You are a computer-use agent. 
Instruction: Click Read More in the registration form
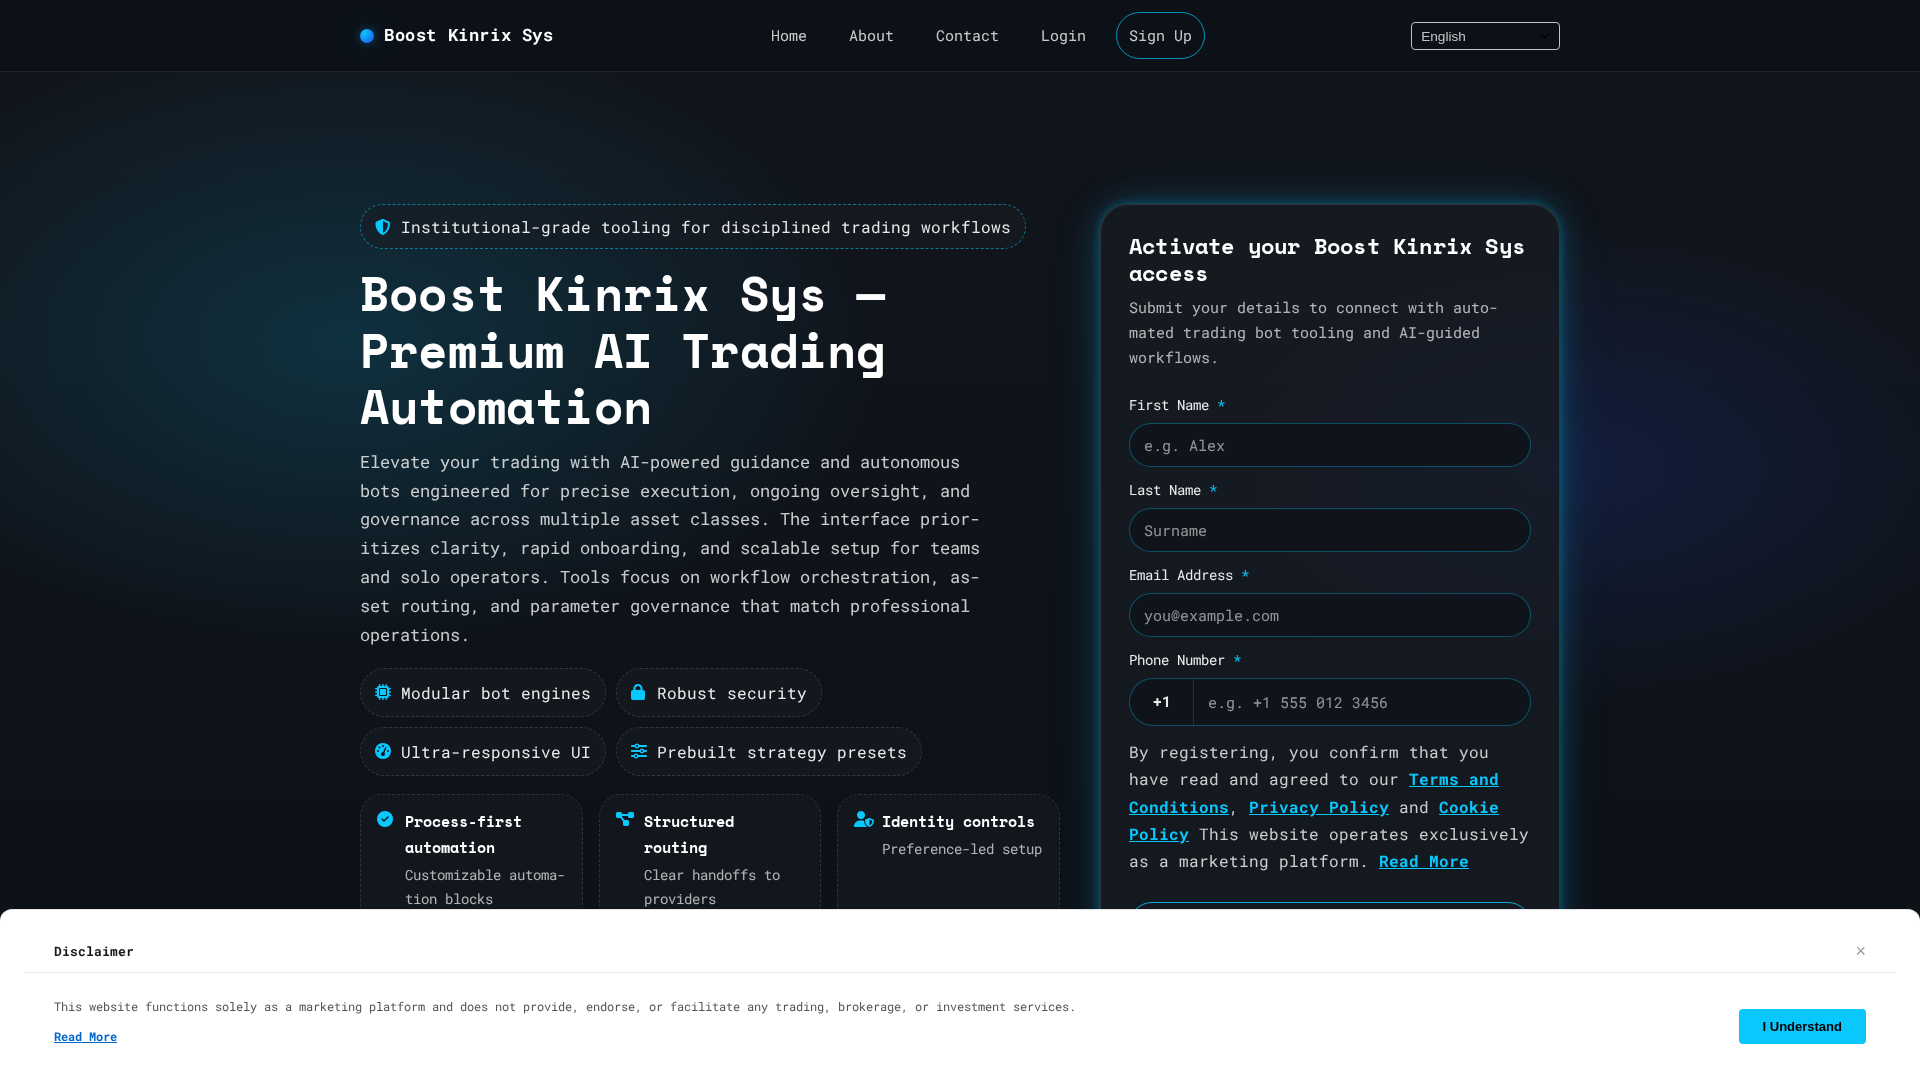(x=1424, y=861)
